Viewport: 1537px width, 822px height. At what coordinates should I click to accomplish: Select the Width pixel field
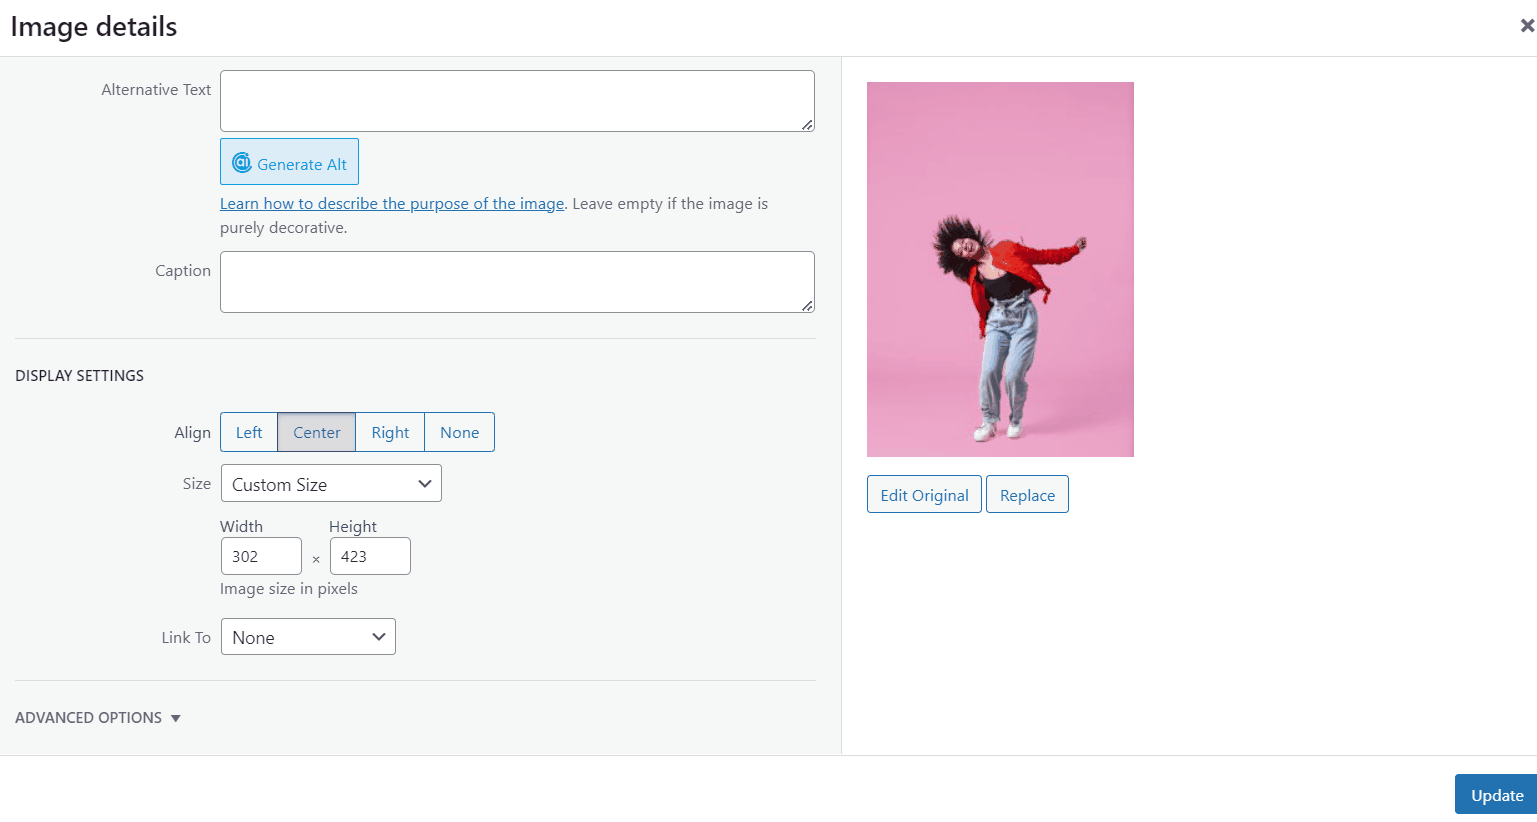pyautogui.click(x=261, y=556)
